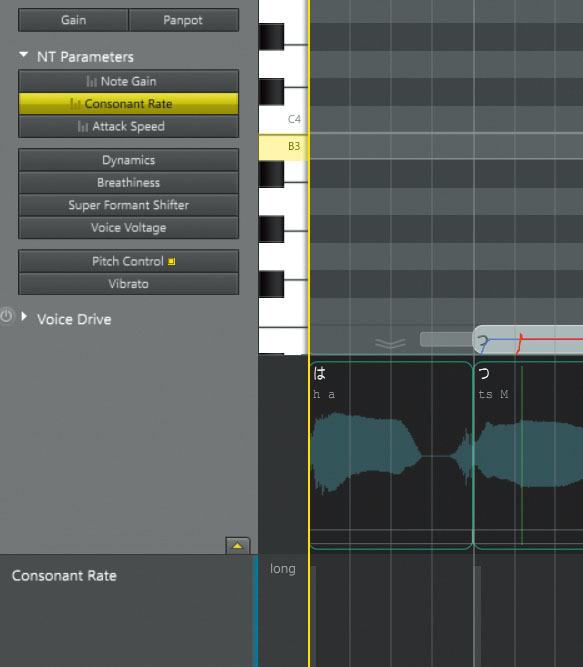Click the Consonant Rate lane label
This screenshot has height=667, width=583.
point(64,576)
